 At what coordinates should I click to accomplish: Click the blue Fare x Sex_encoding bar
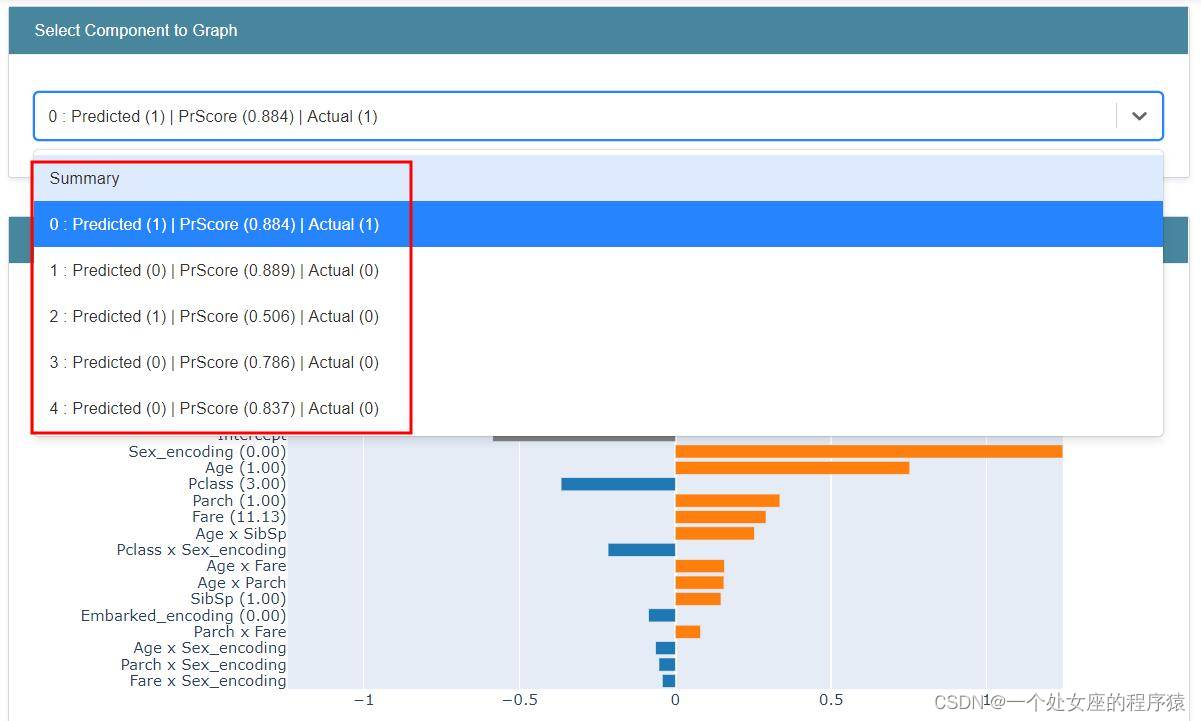point(668,681)
